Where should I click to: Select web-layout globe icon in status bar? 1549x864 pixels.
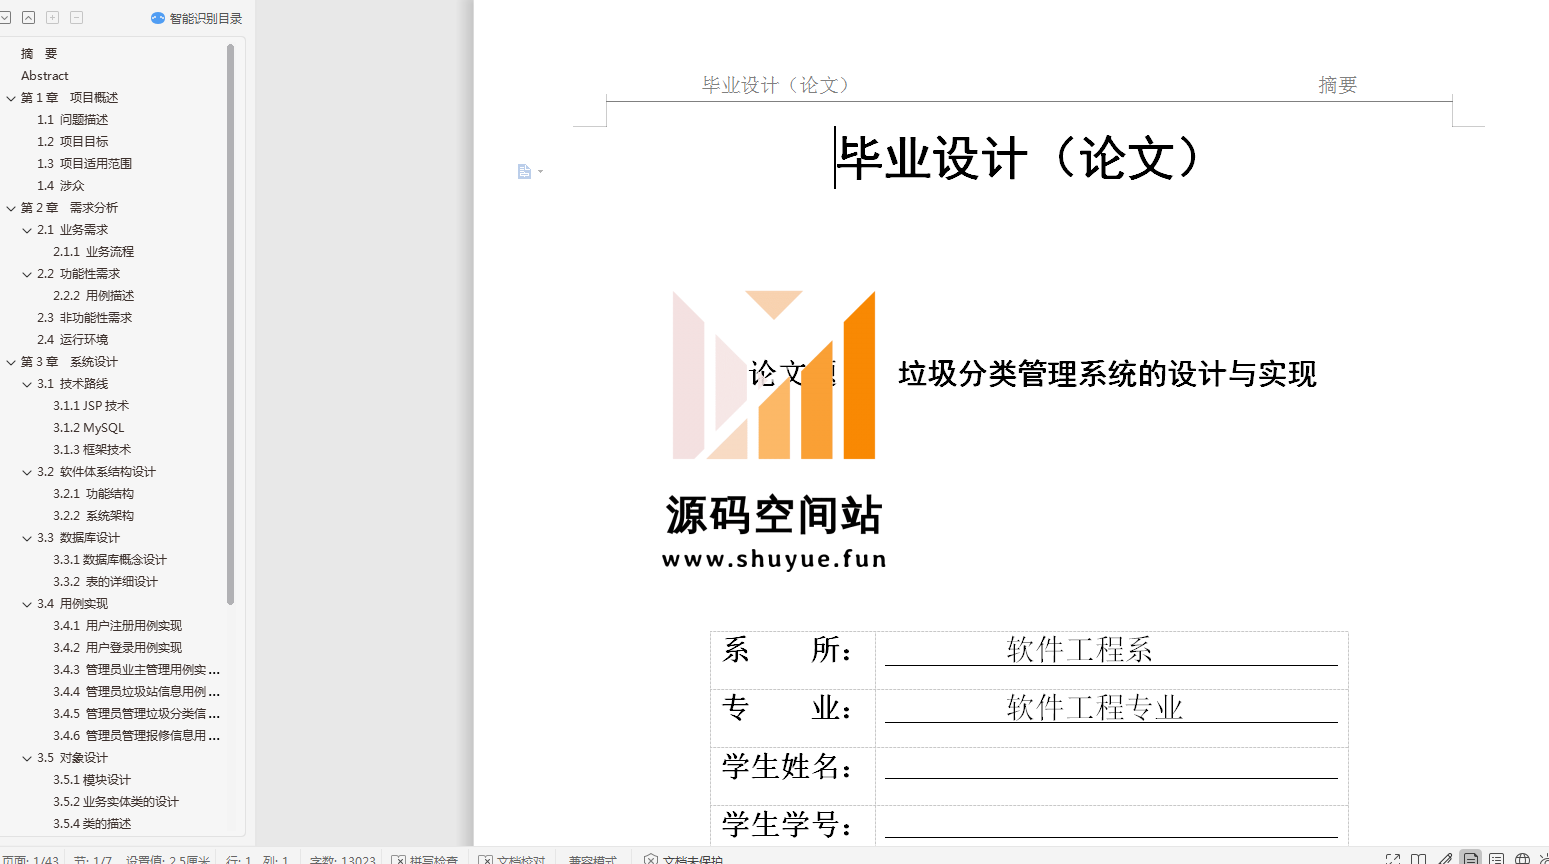point(1522,859)
